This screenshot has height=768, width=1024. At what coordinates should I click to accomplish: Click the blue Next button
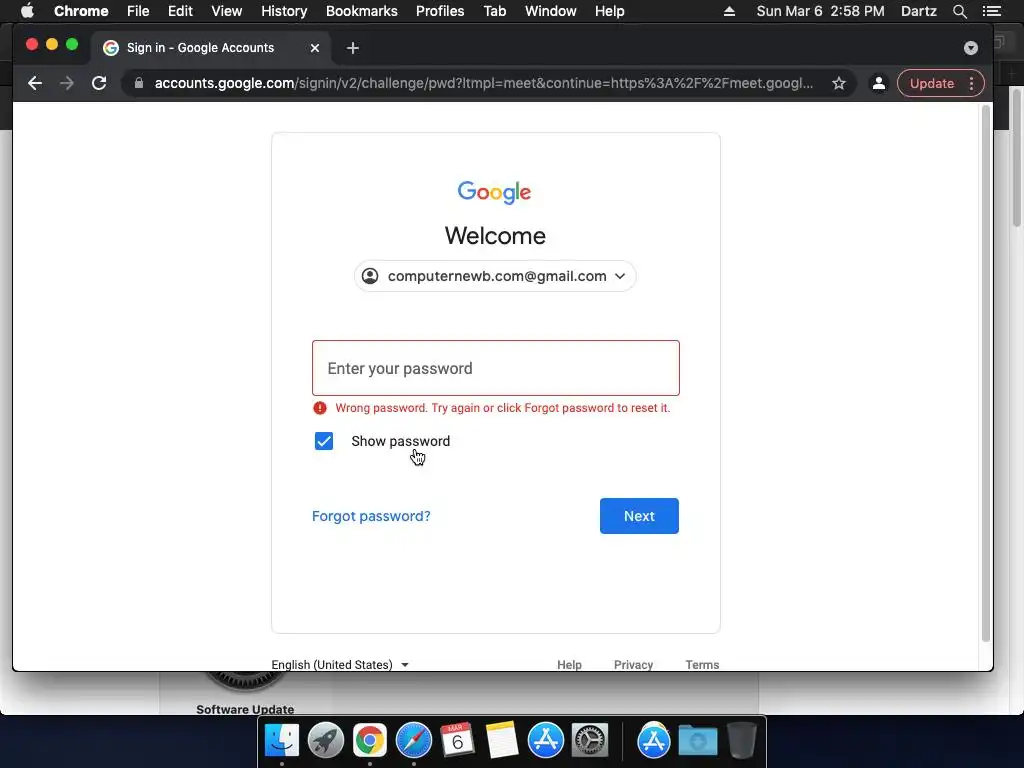click(639, 516)
